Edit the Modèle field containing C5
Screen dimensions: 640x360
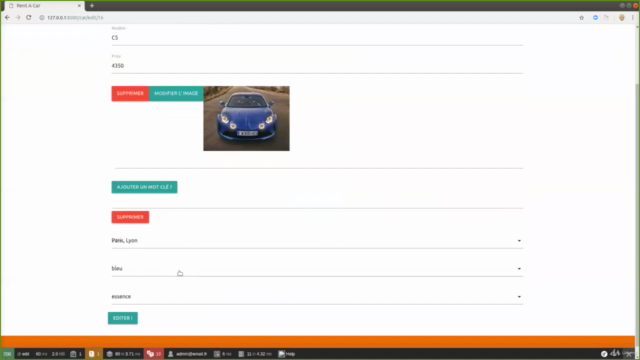pos(317,38)
